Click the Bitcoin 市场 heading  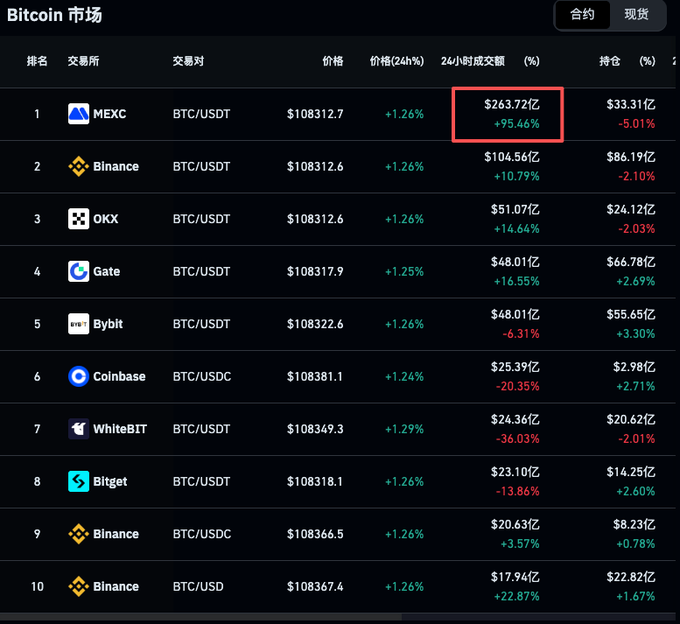tap(55, 15)
